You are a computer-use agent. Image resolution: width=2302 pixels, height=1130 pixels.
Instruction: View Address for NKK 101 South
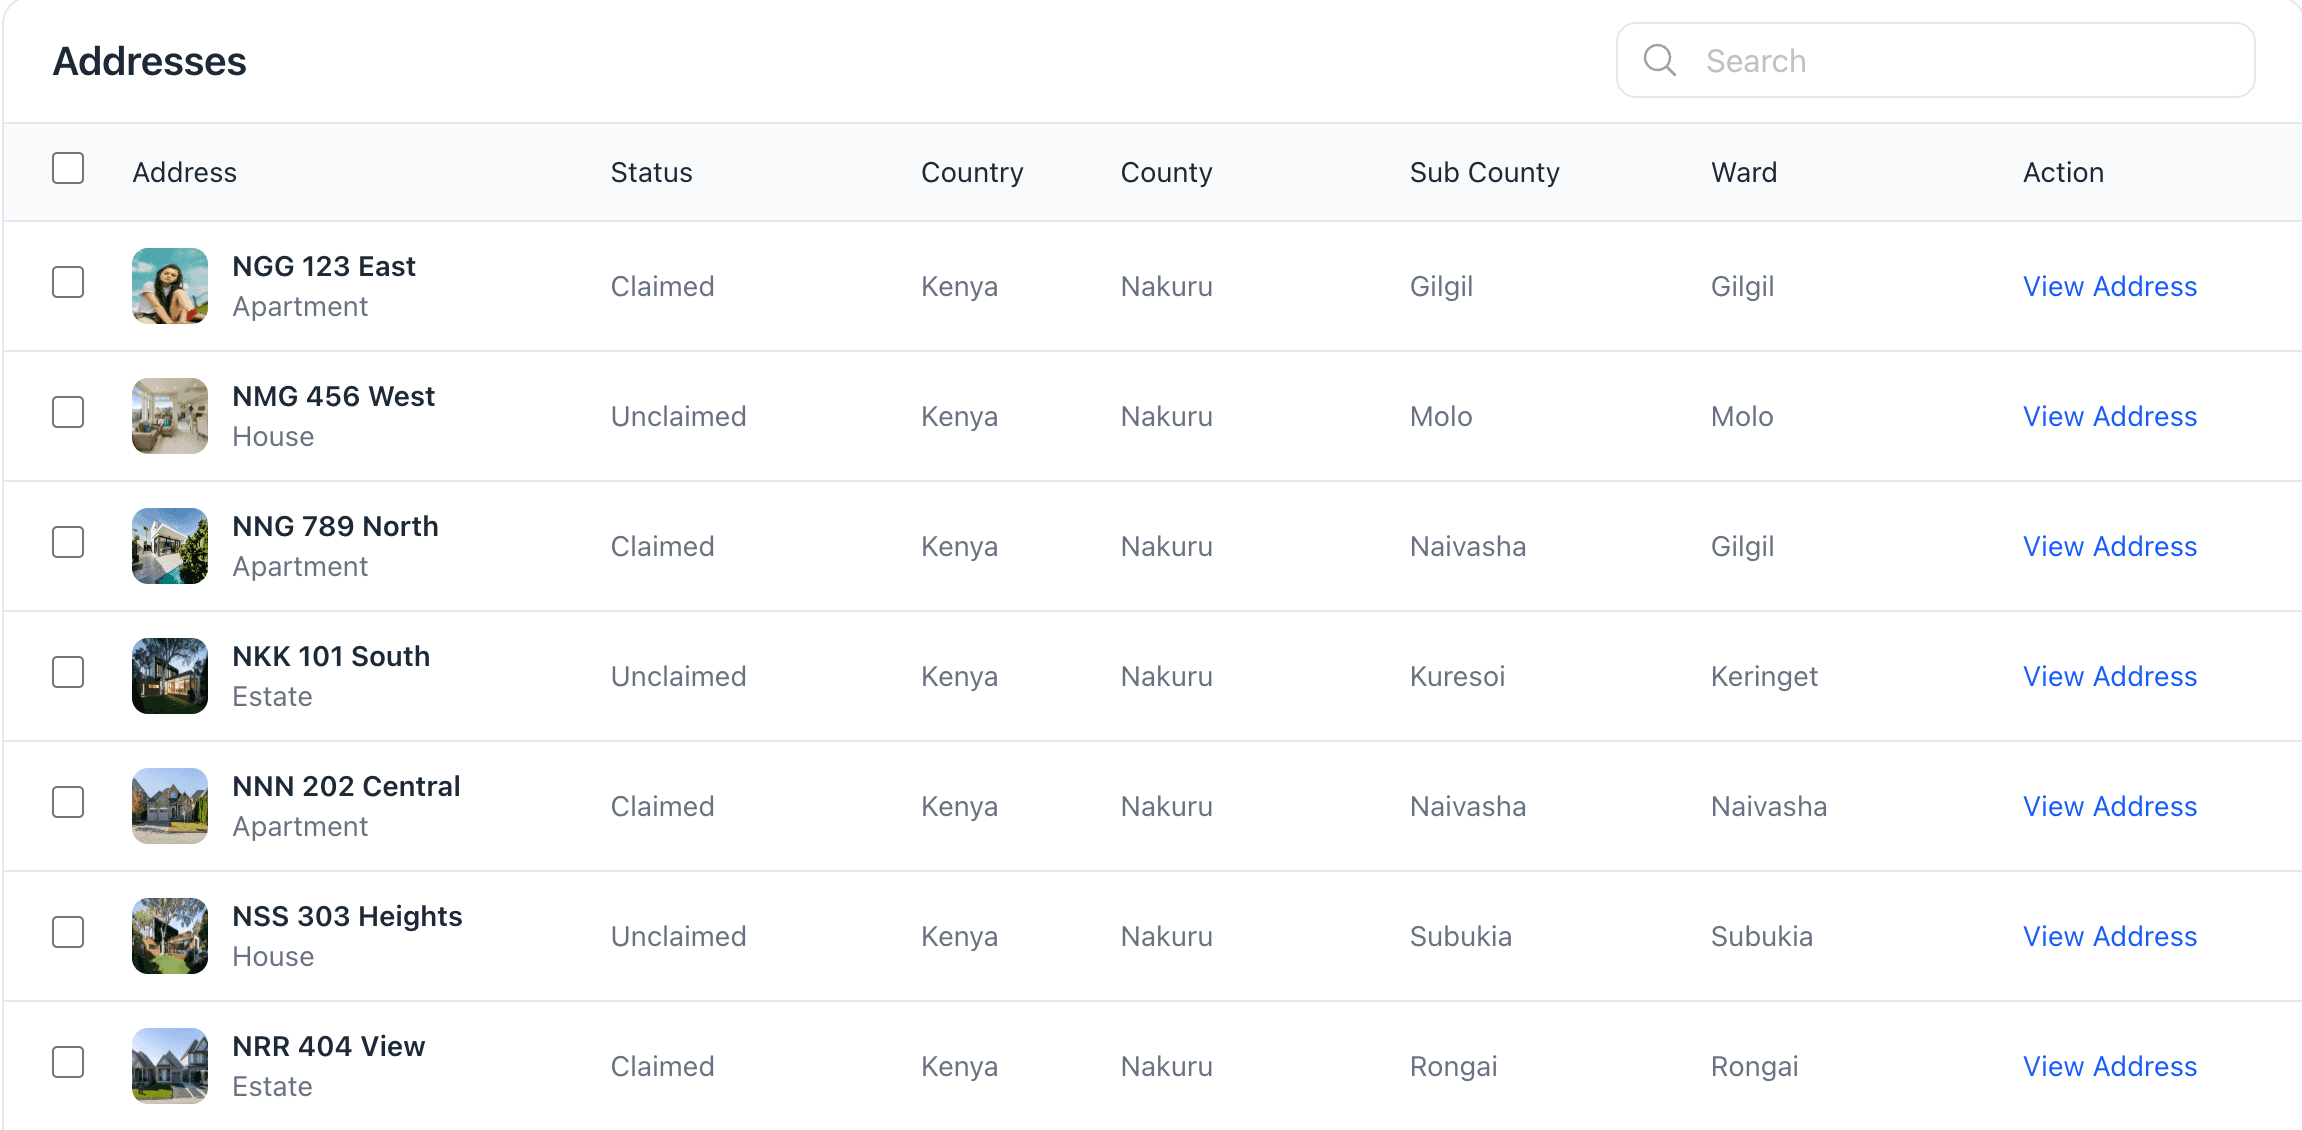coord(2110,677)
